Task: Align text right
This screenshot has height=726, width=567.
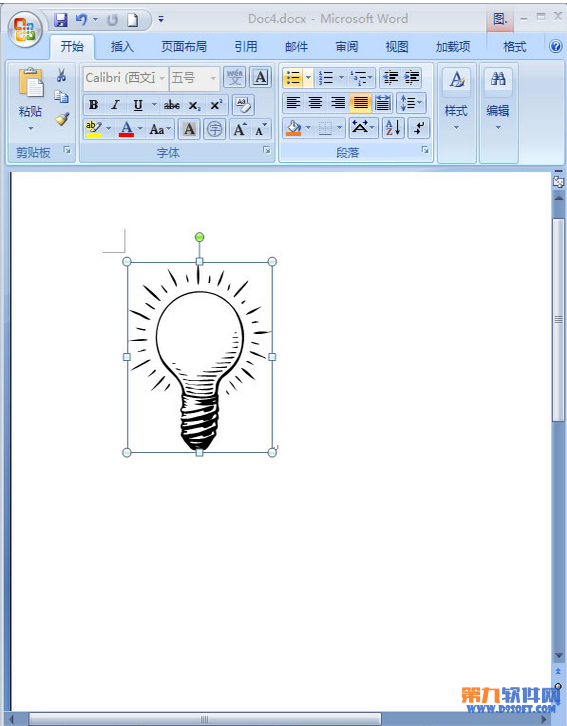Action: coord(338,103)
